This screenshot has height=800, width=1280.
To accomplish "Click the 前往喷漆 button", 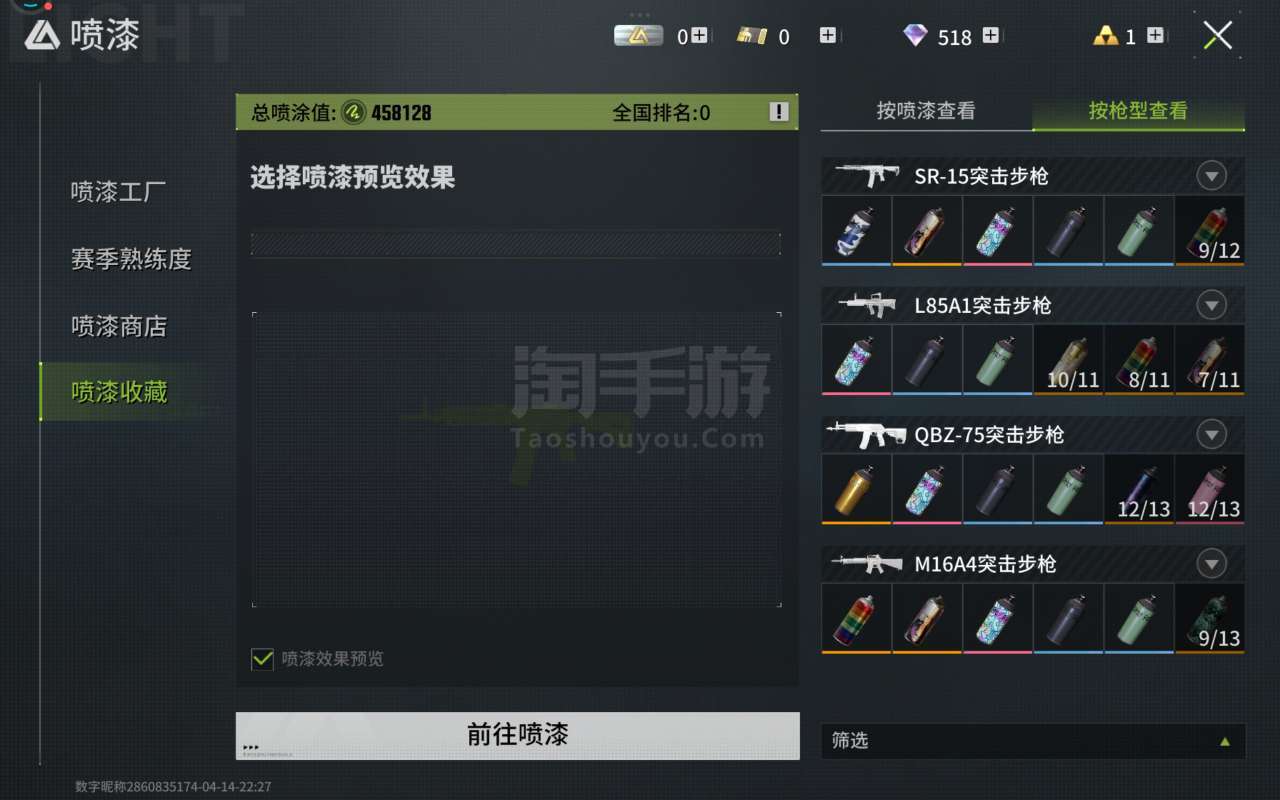I will (x=518, y=735).
